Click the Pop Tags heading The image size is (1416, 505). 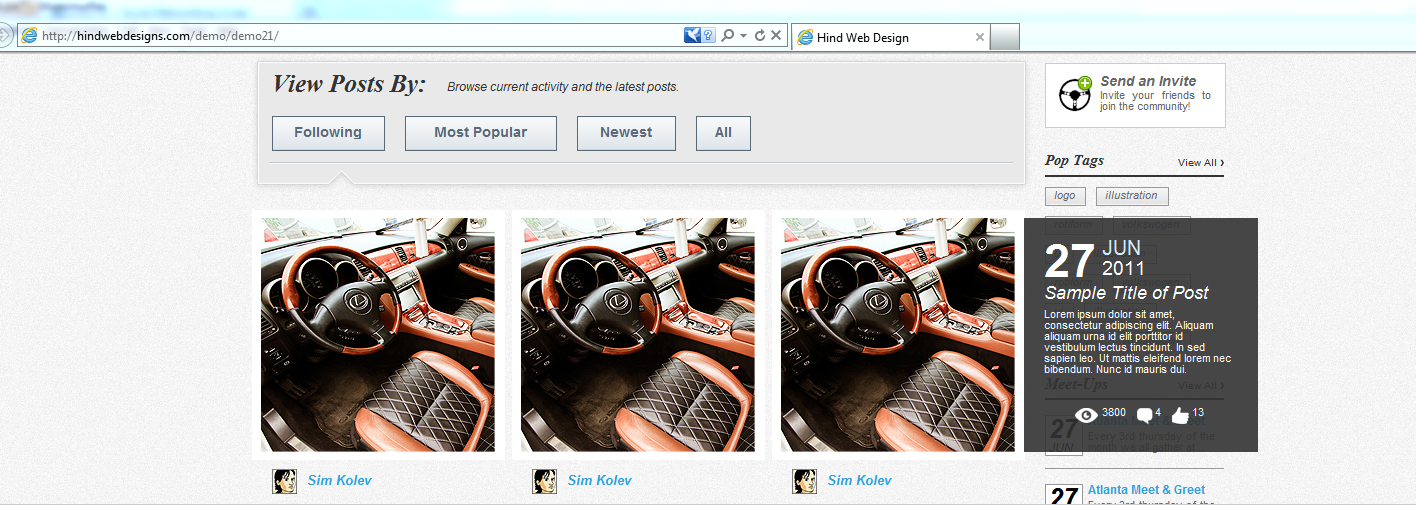point(1074,161)
